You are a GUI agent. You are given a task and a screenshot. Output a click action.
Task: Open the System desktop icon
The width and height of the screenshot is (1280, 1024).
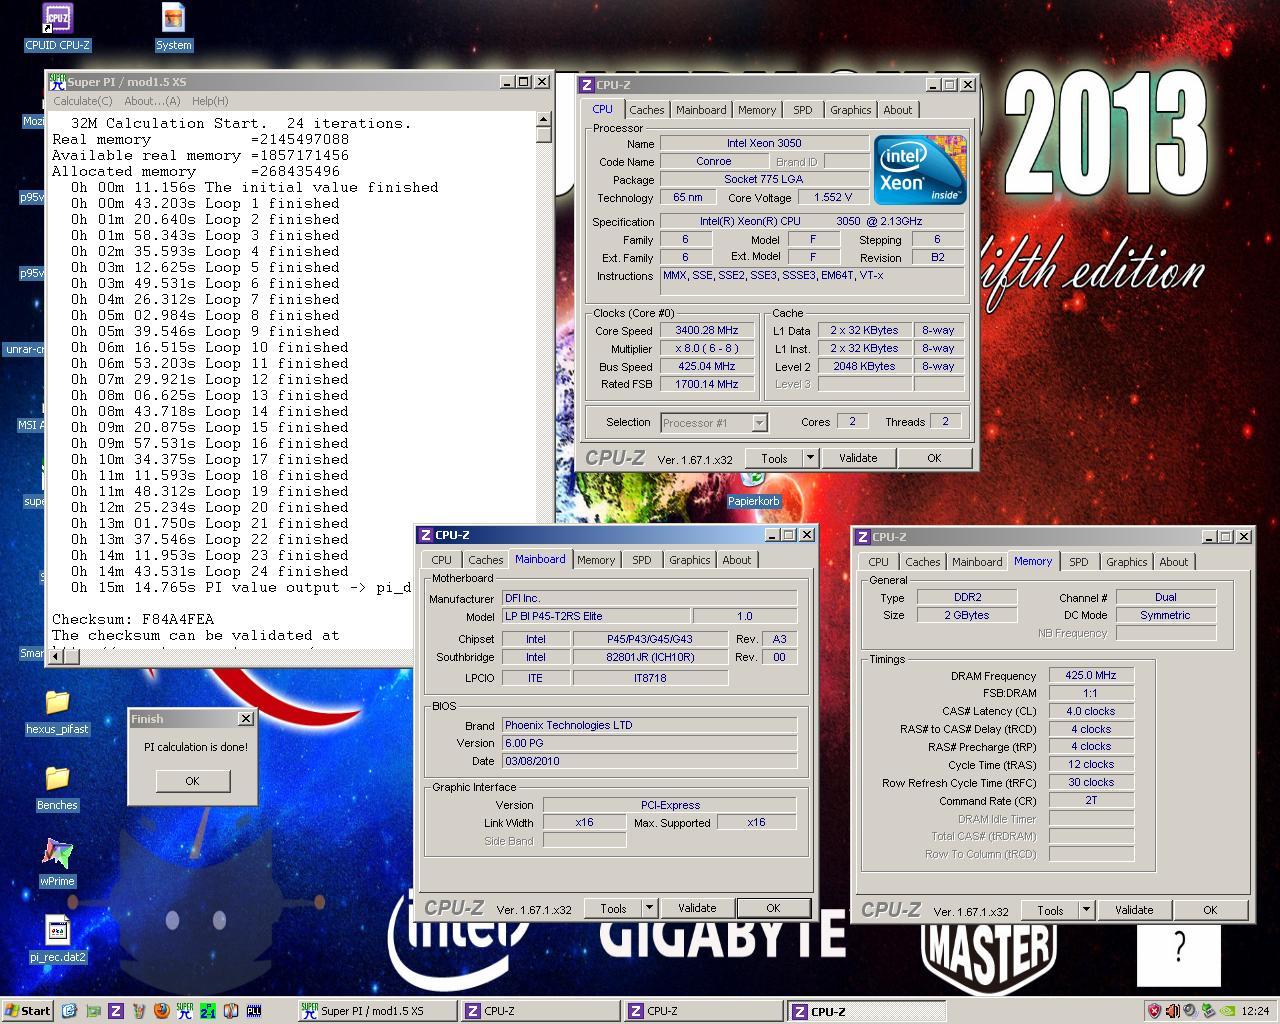[173, 26]
